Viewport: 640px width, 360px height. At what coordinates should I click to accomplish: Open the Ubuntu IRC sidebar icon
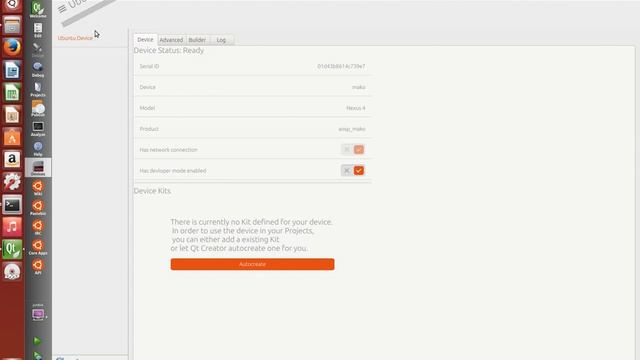(x=38, y=227)
